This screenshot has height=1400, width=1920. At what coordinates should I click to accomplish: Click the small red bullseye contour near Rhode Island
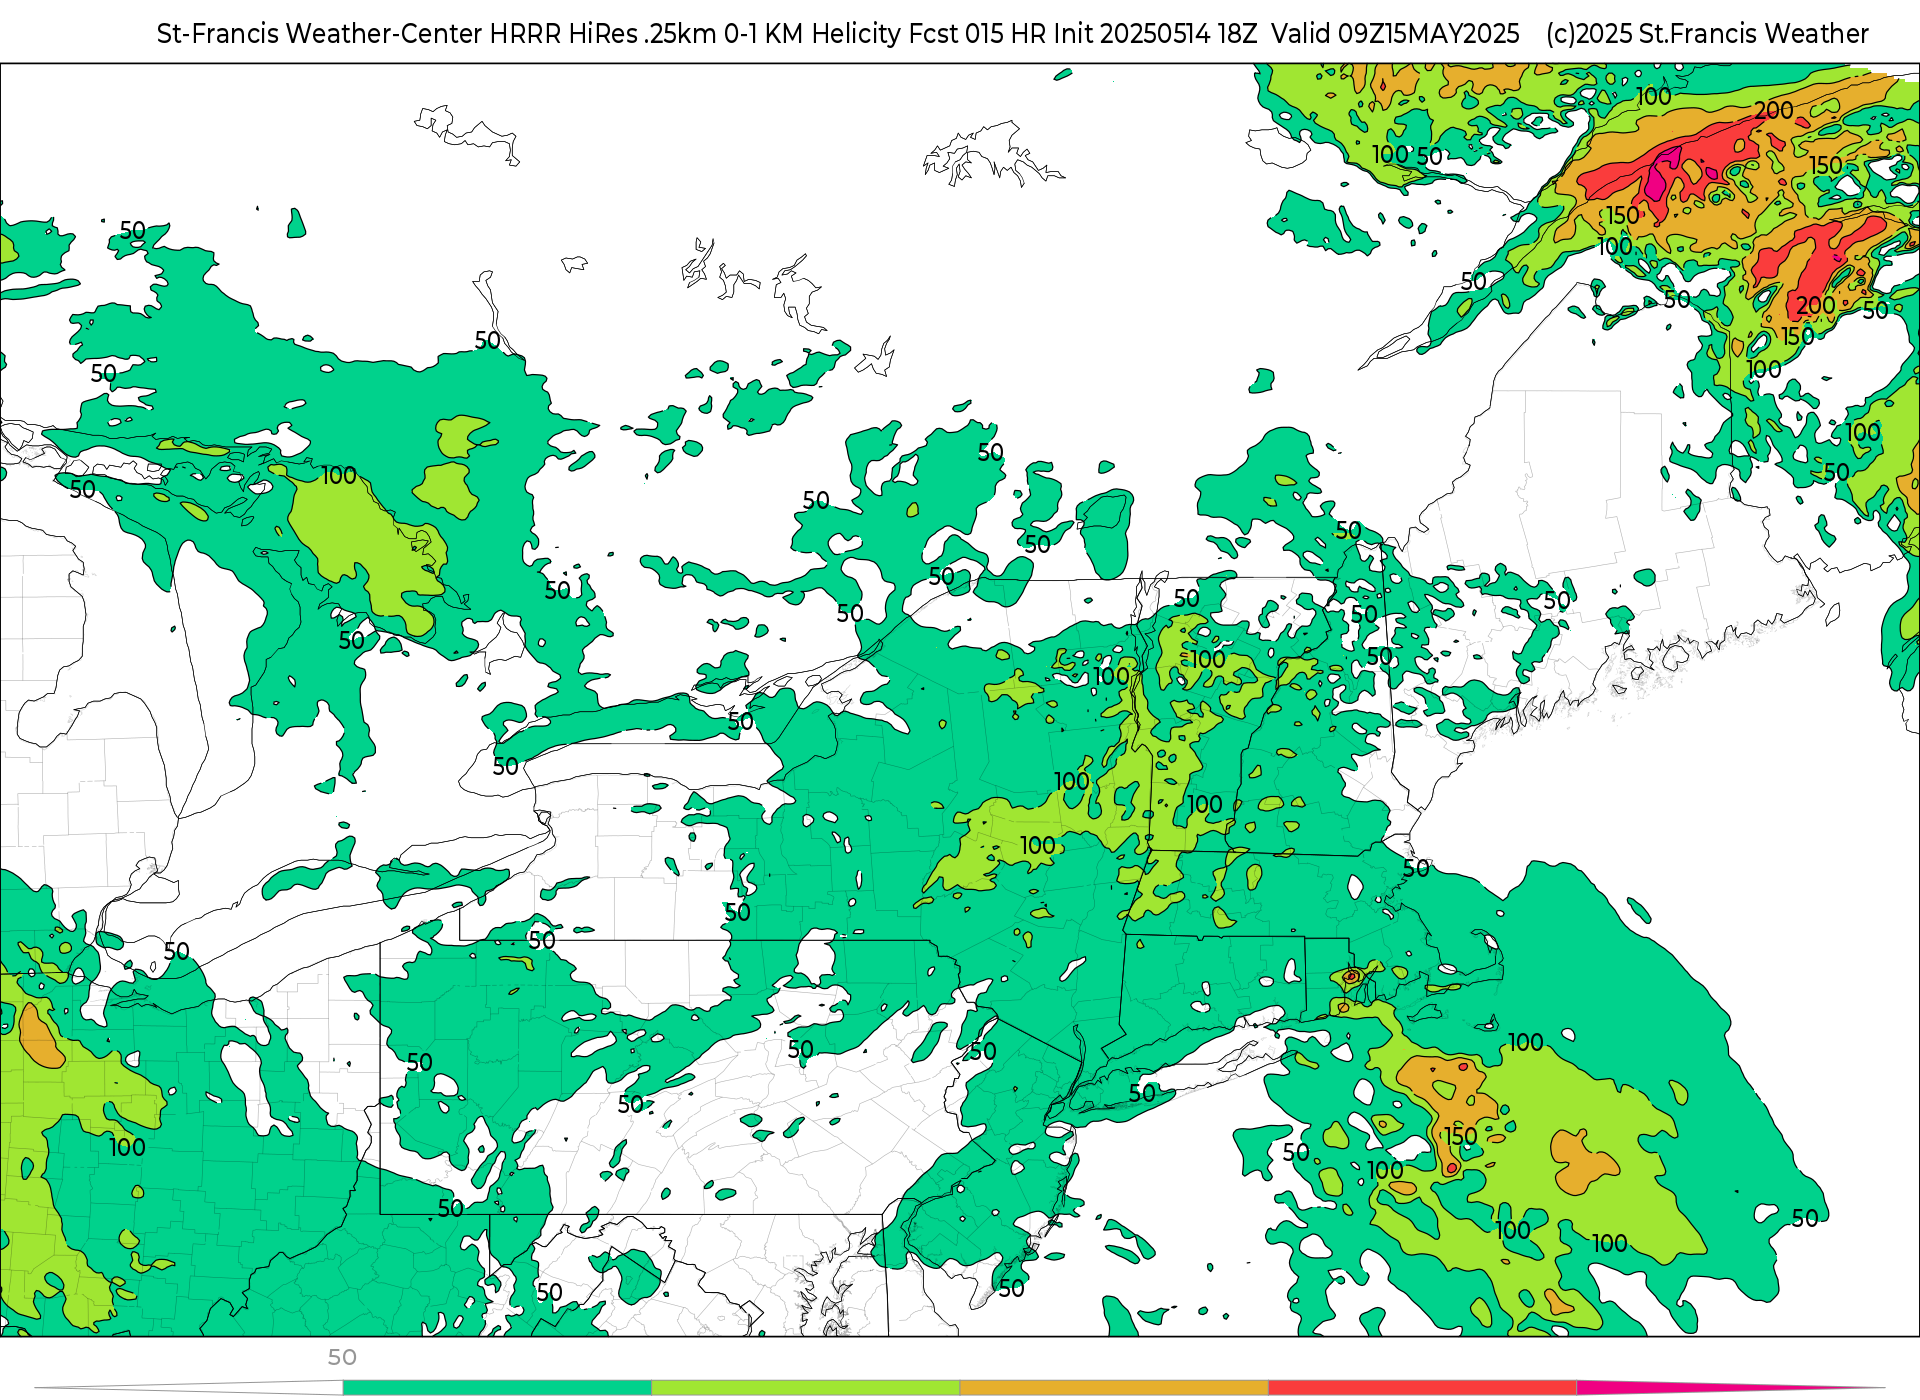click(x=1351, y=976)
